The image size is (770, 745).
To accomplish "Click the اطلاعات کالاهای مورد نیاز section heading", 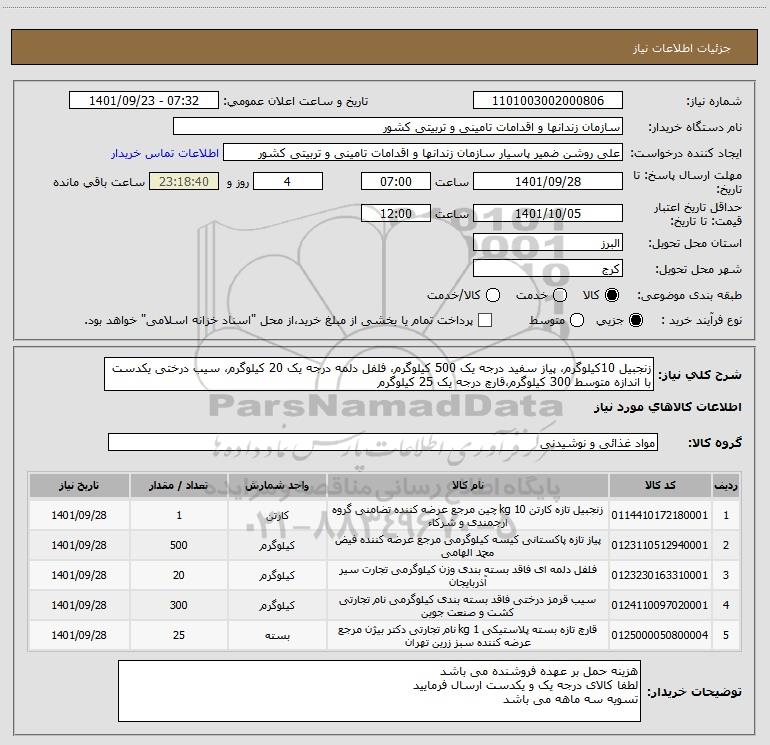I will pyautogui.click(x=667, y=407).
